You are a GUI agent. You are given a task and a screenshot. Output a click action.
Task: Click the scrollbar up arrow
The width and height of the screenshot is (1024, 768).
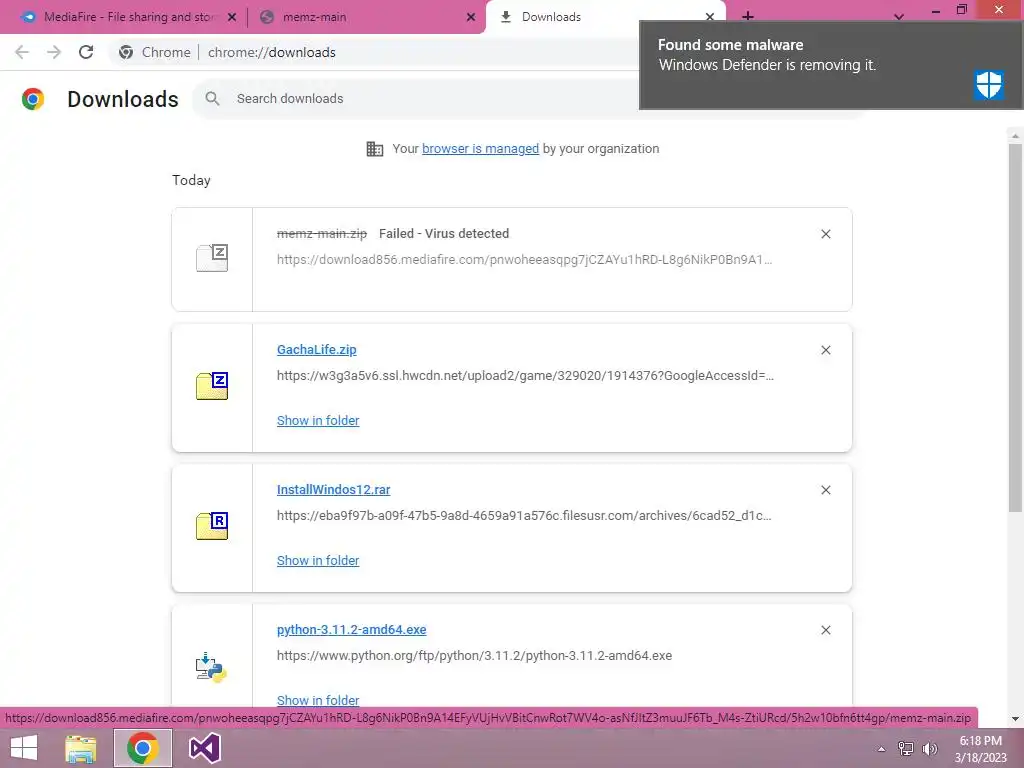coord(1015,136)
